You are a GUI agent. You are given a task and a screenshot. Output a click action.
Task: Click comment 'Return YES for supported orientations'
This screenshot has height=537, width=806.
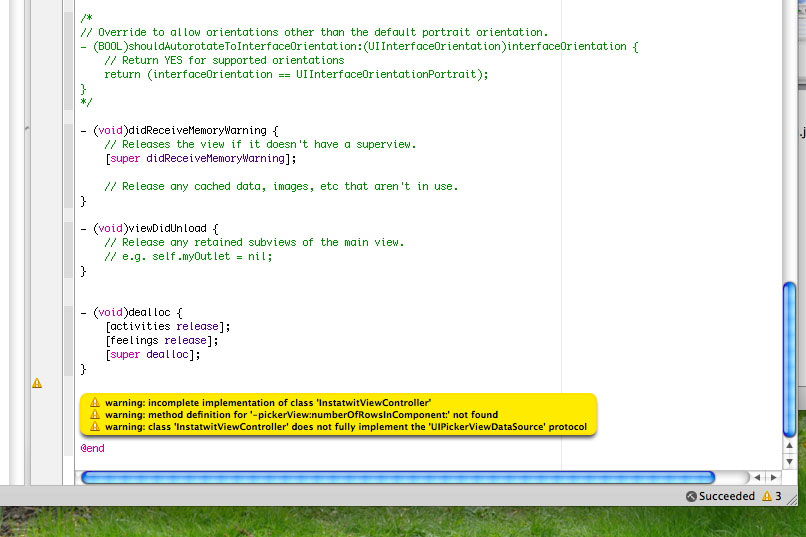coord(224,60)
